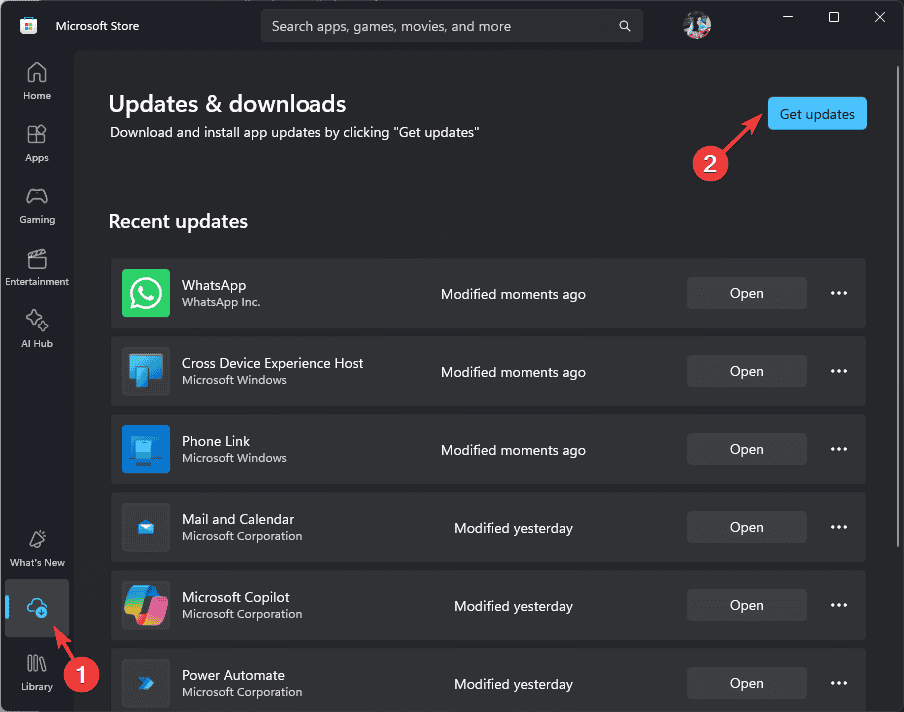This screenshot has width=904, height=712.
Task: Open the Home section in sidebar
Action: [37, 81]
